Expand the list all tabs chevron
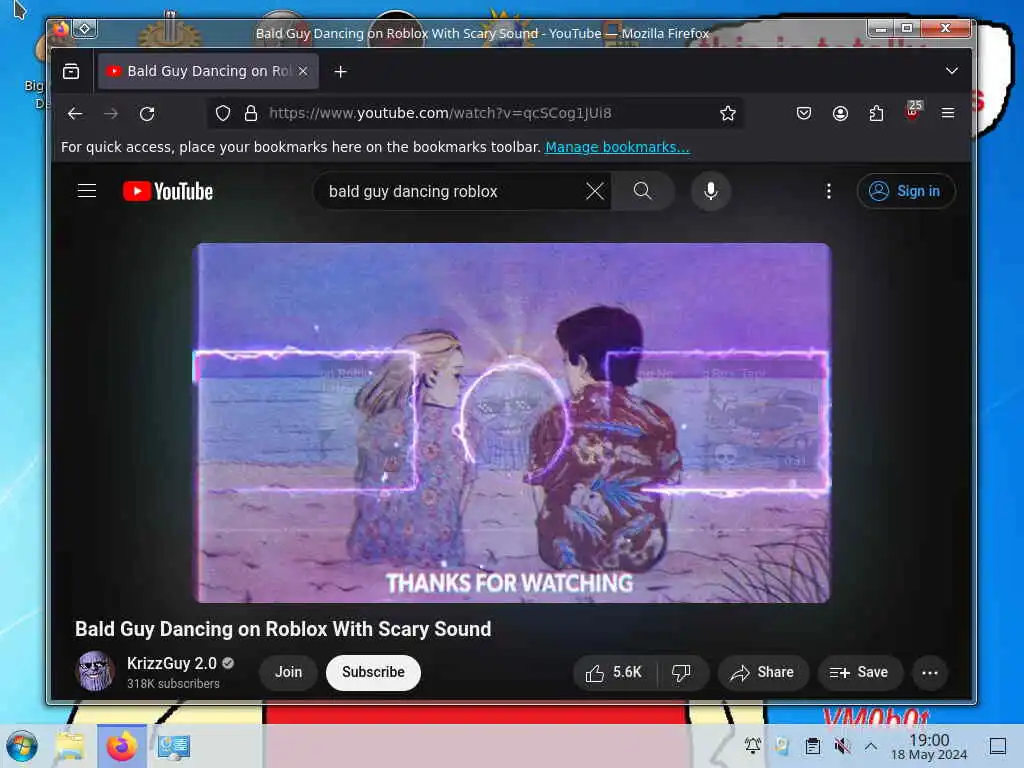This screenshot has height=768, width=1024. (952, 71)
